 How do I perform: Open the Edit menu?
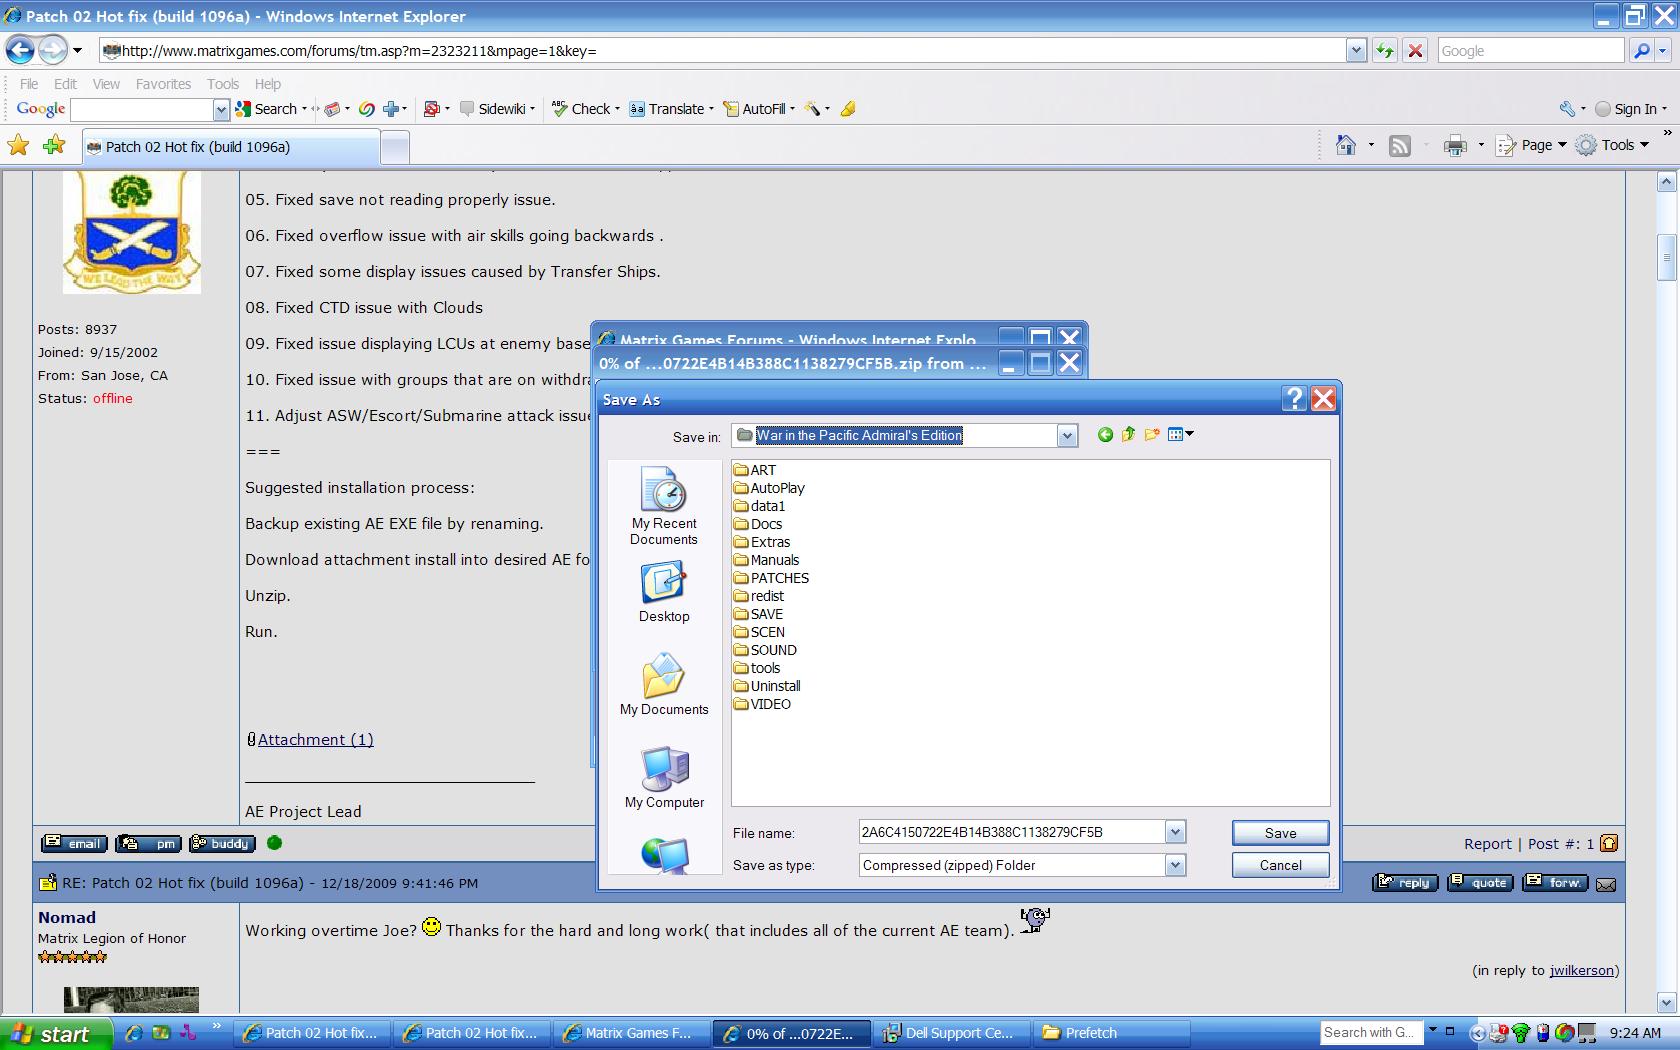point(65,84)
